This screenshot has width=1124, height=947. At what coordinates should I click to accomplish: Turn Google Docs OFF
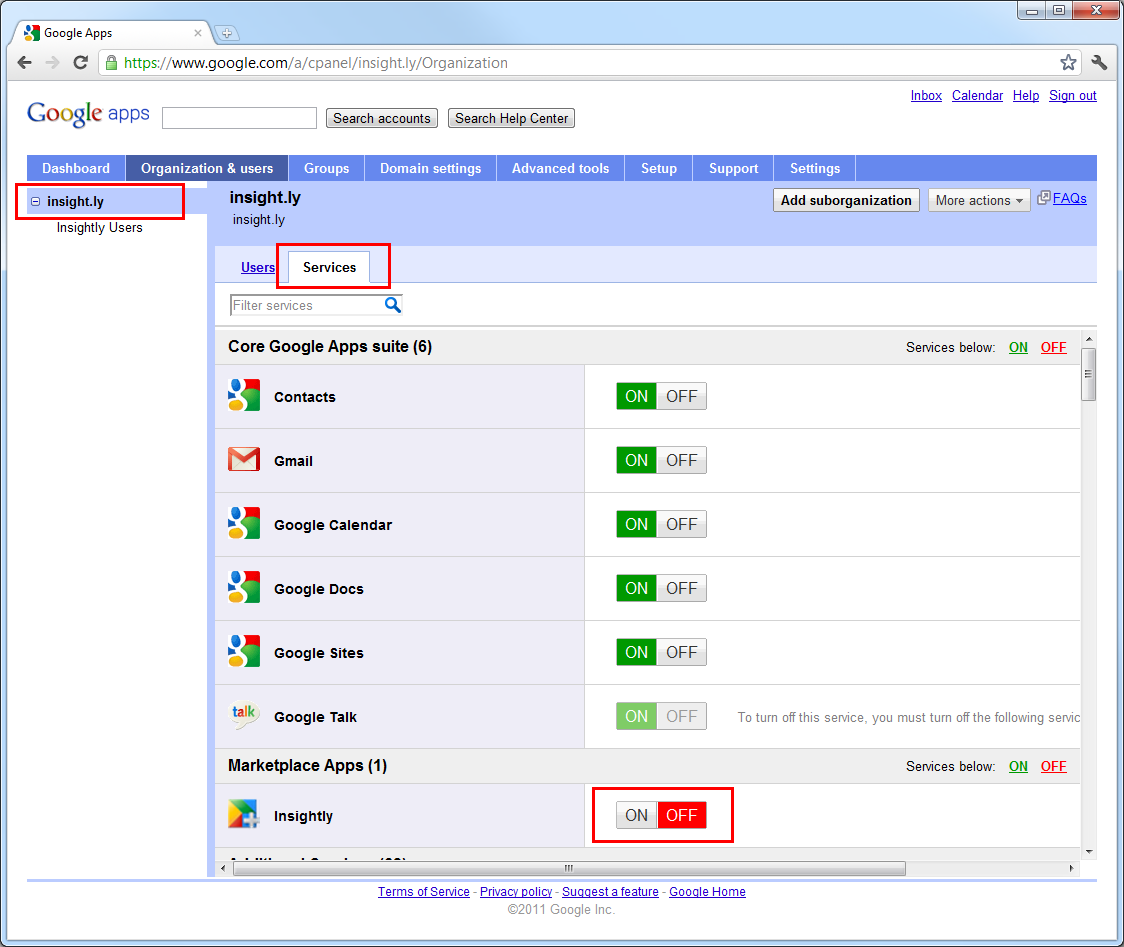682,589
